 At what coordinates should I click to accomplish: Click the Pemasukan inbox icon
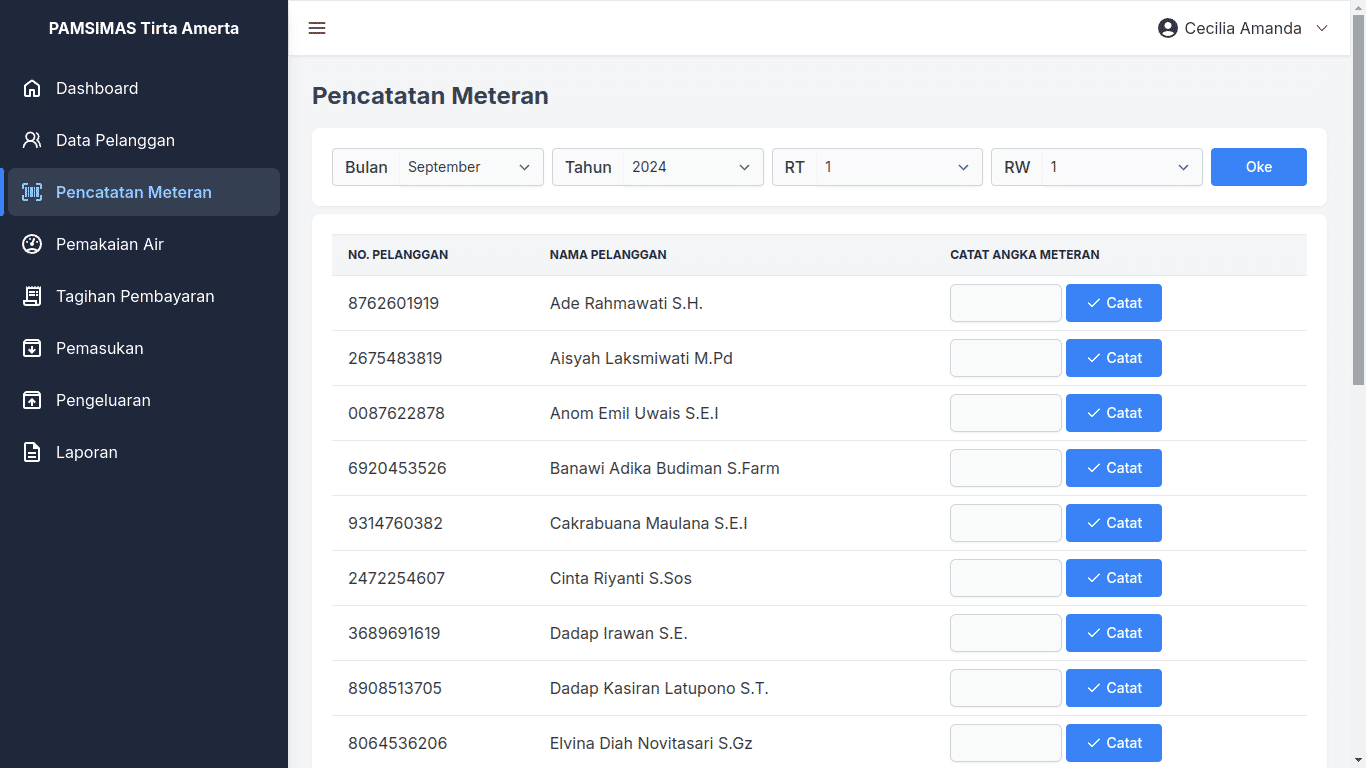[32, 348]
